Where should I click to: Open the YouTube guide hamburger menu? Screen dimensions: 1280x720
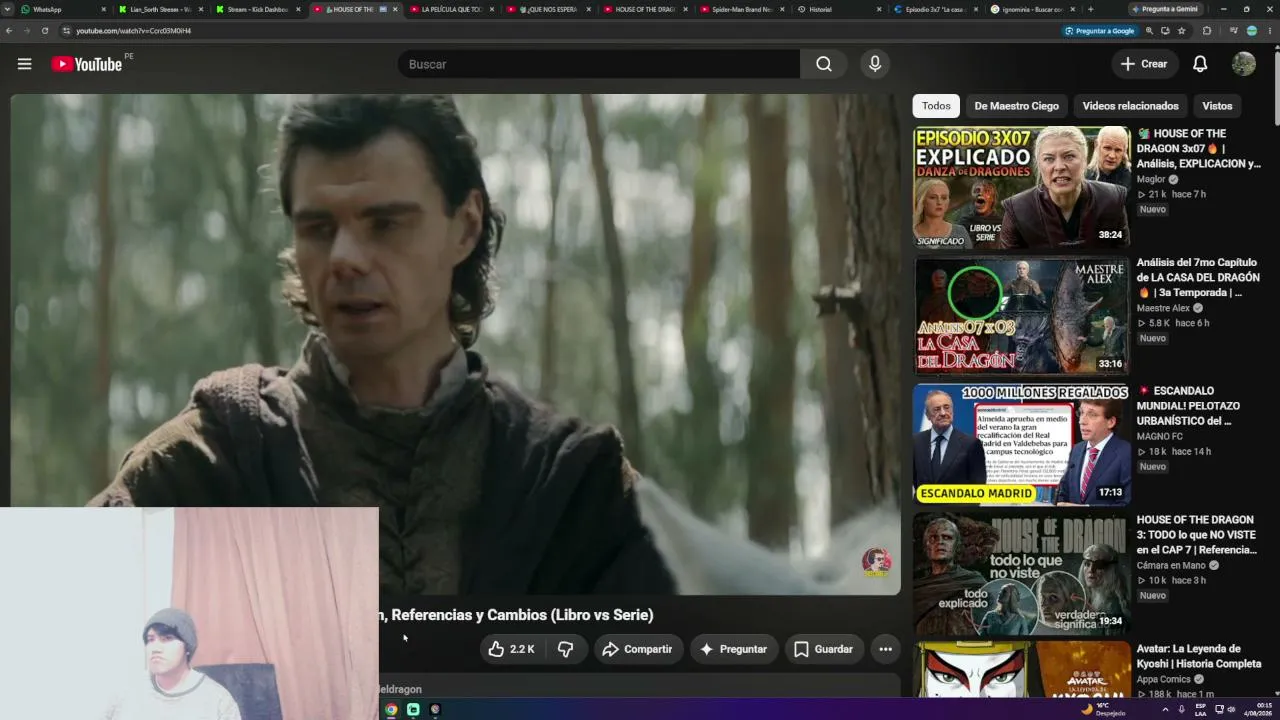24,64
